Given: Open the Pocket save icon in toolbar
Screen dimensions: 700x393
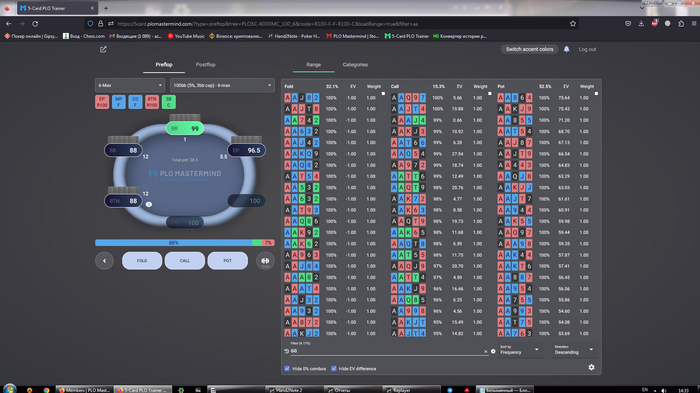Looking at the screenshot, I should click(628, 24).
